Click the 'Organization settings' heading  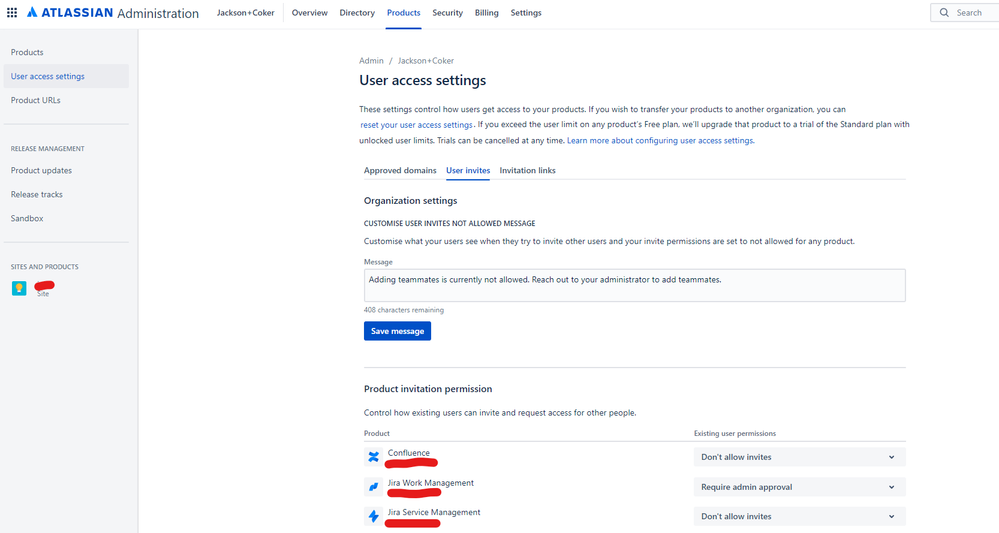(410, 201)
